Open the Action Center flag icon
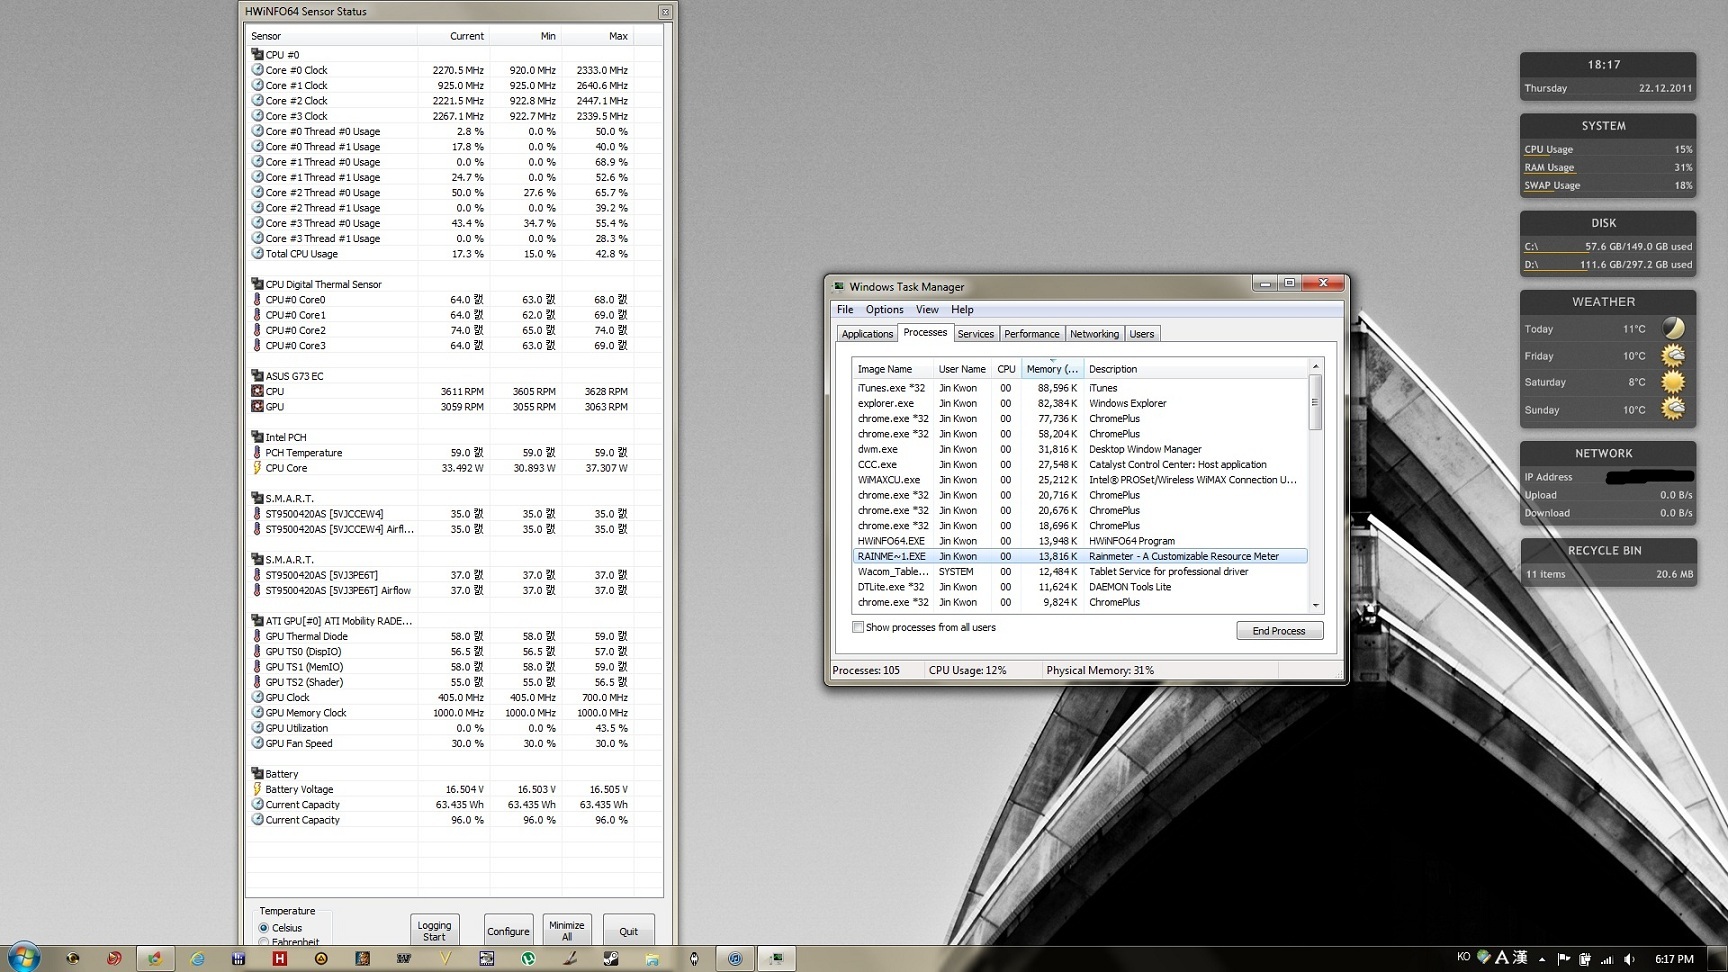Viewport: 1728px width, 972px height. point(1564,959)
